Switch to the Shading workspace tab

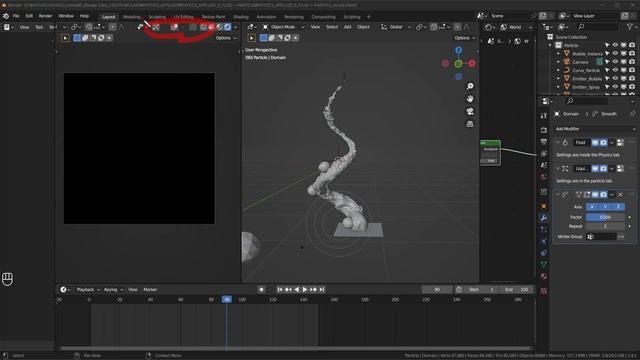click(241, 17)
